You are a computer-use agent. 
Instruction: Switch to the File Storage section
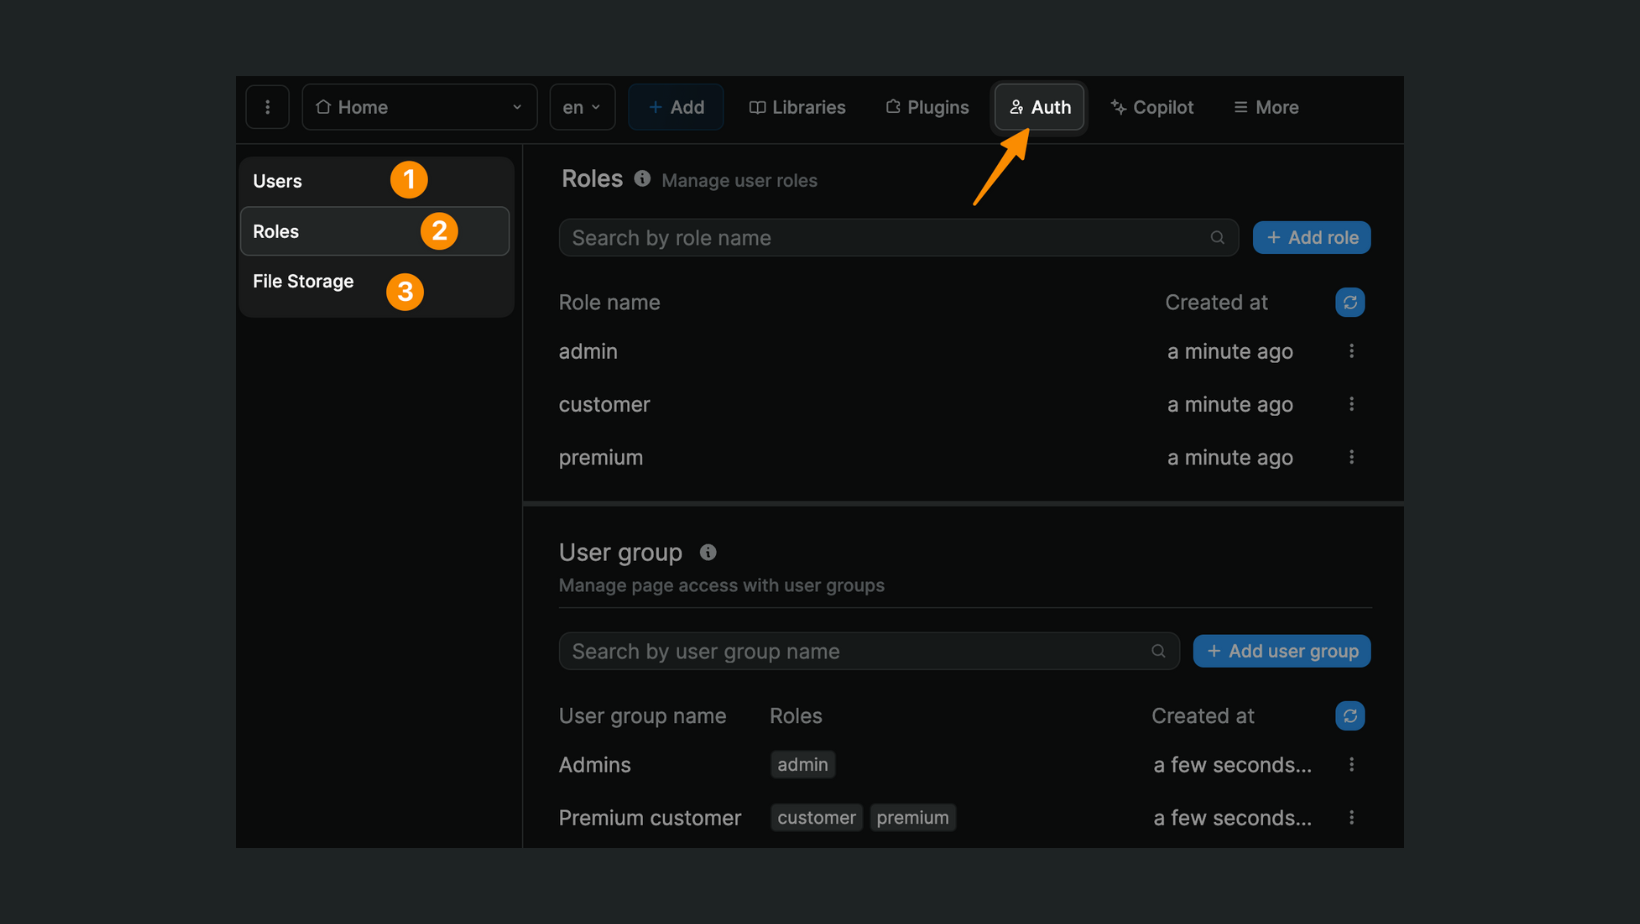pyautogui.click(x=303, y=281)
